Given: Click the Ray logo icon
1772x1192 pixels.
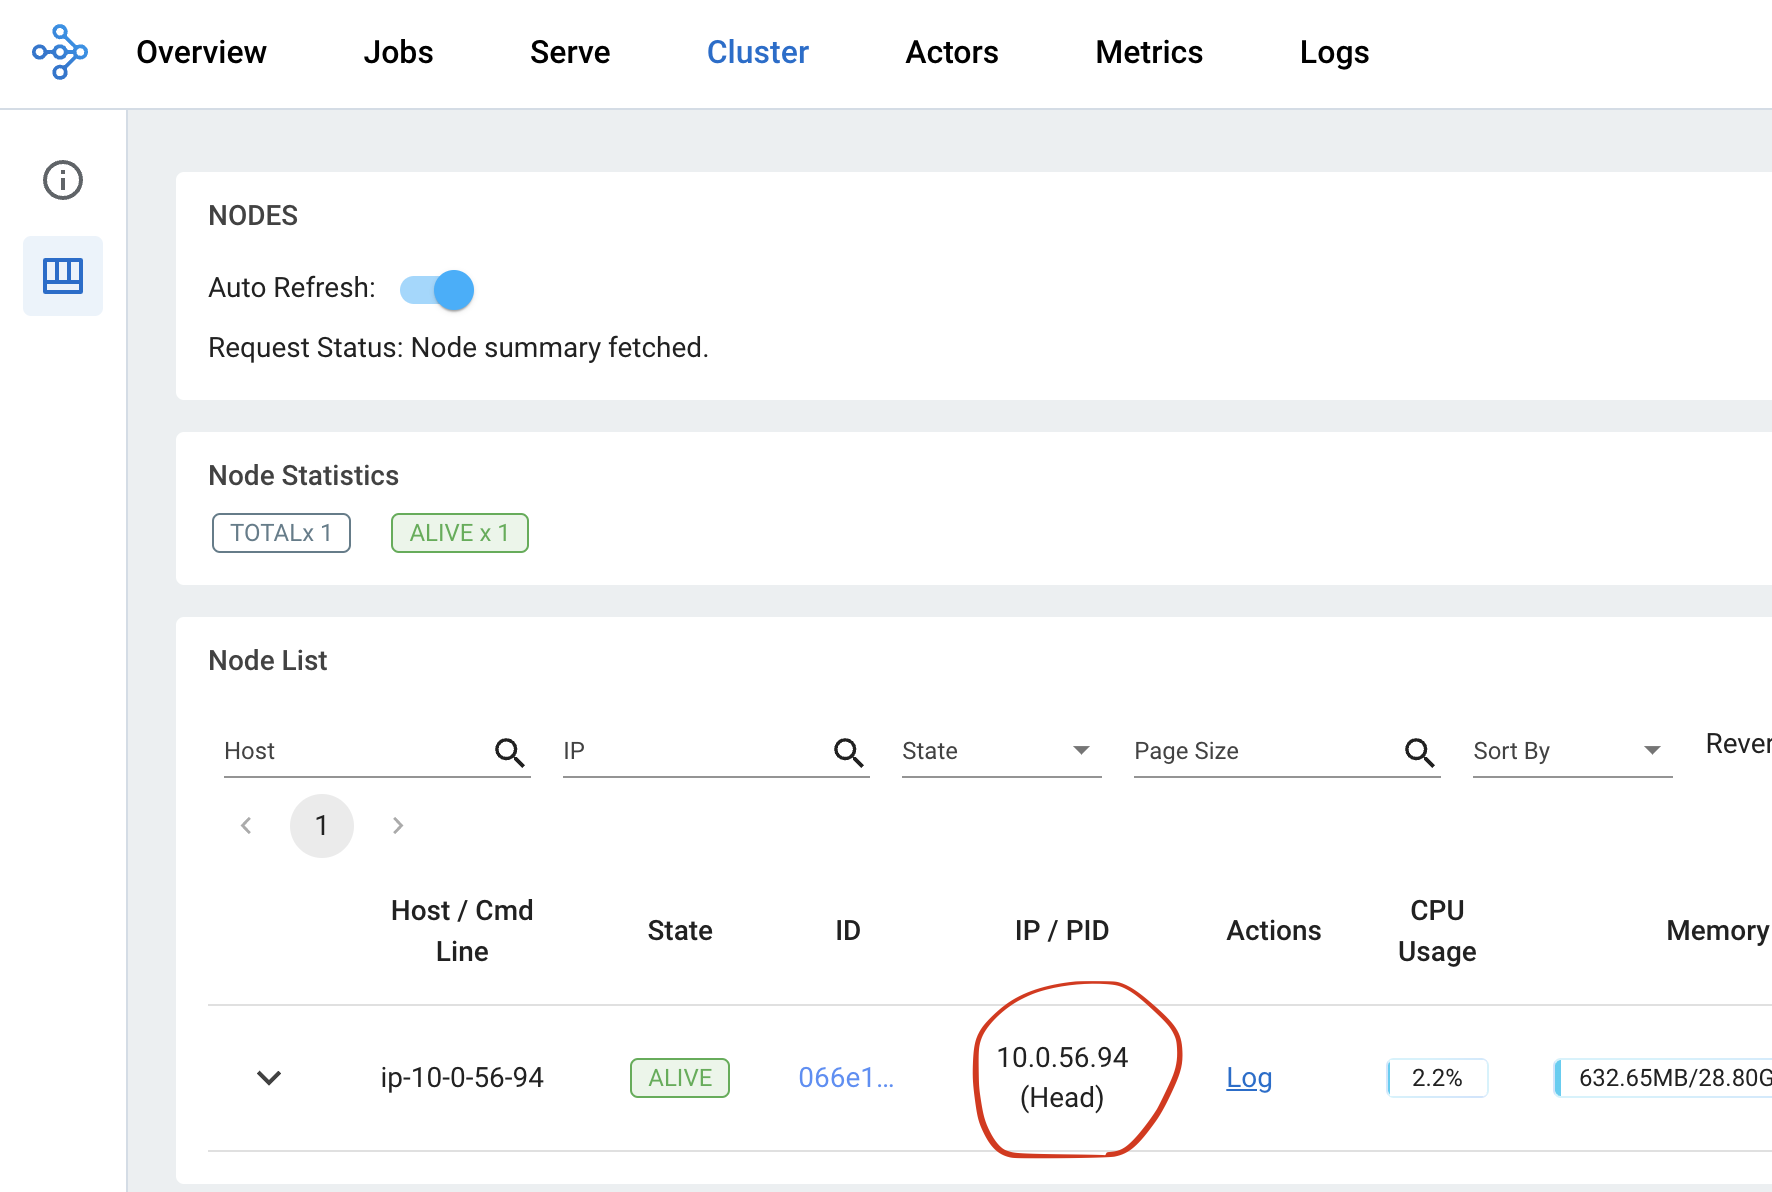Looking at the screenshot, I should pos(60,52).
